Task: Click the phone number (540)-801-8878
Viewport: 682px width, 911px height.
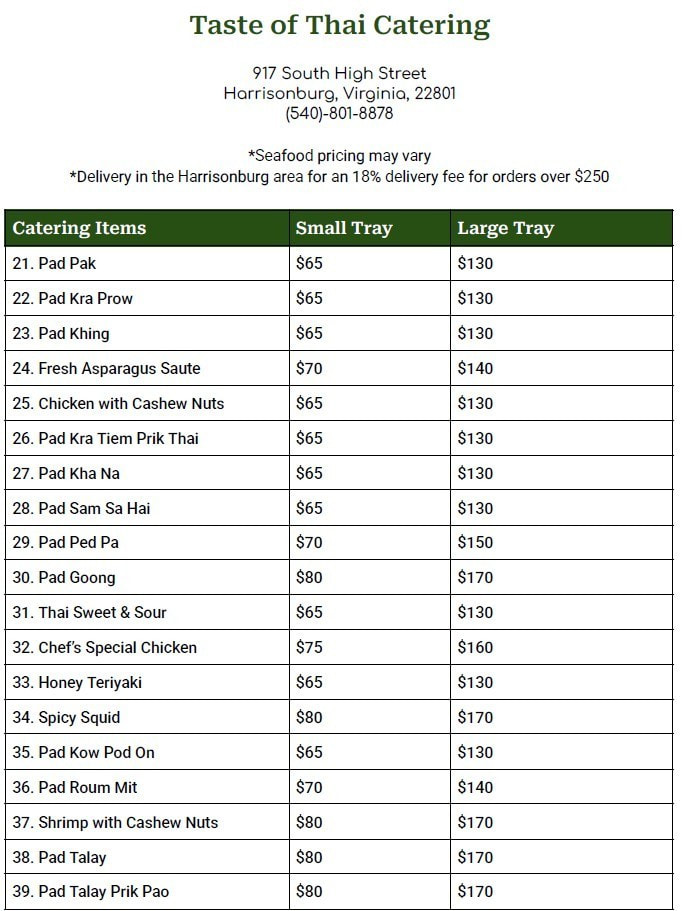Action: point(340,114)
